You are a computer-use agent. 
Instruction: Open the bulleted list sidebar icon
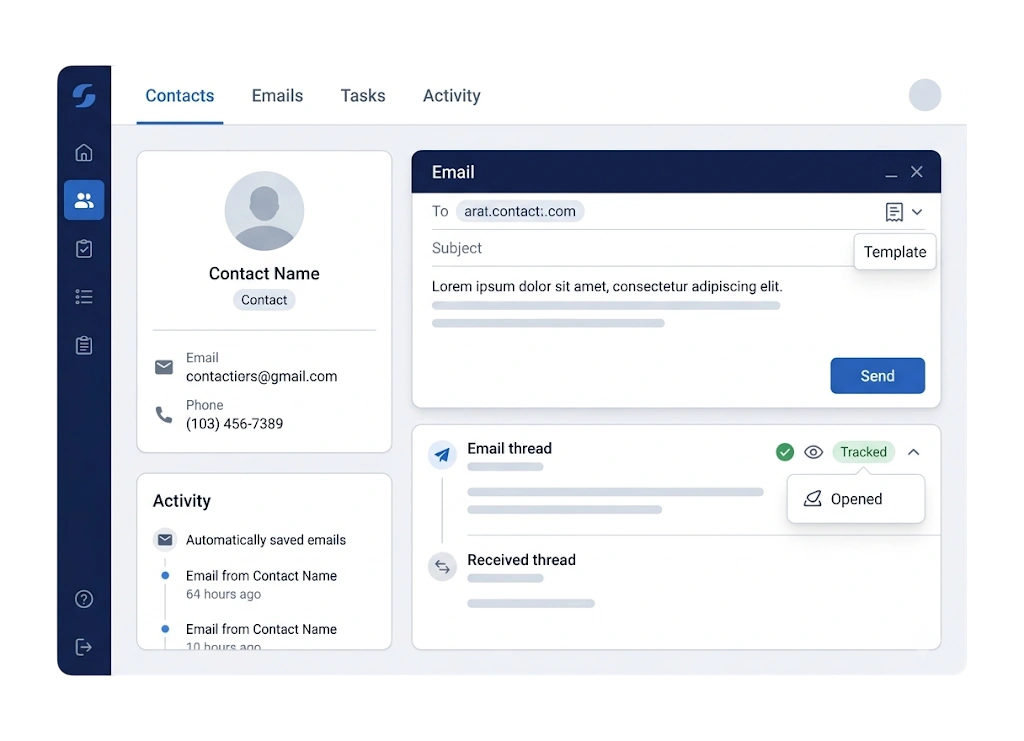84,297
